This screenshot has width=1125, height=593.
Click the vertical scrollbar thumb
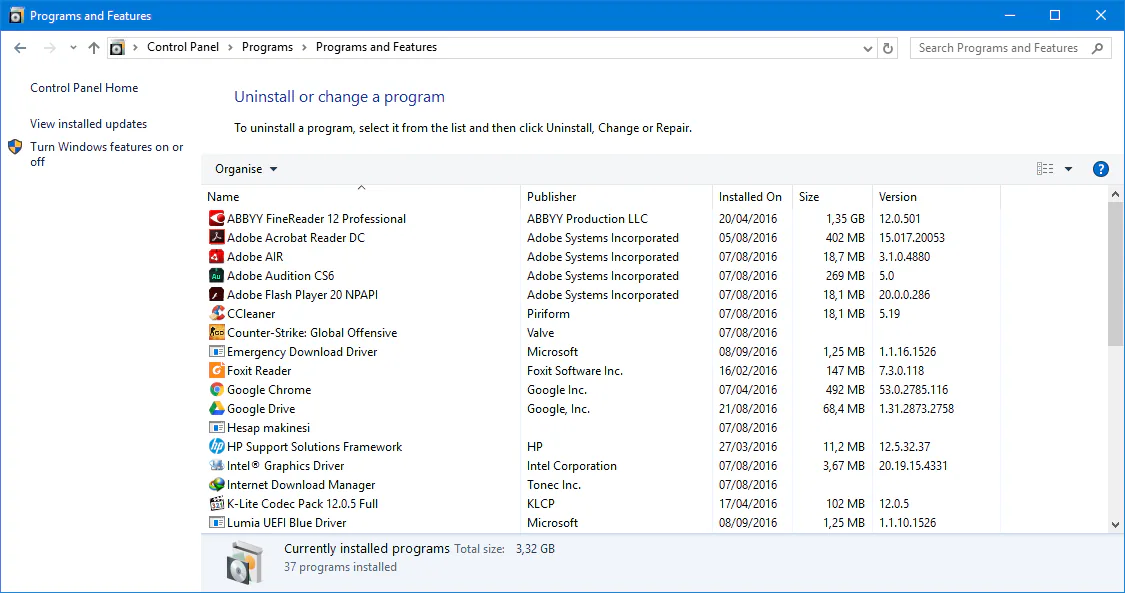click(1115, 276)
